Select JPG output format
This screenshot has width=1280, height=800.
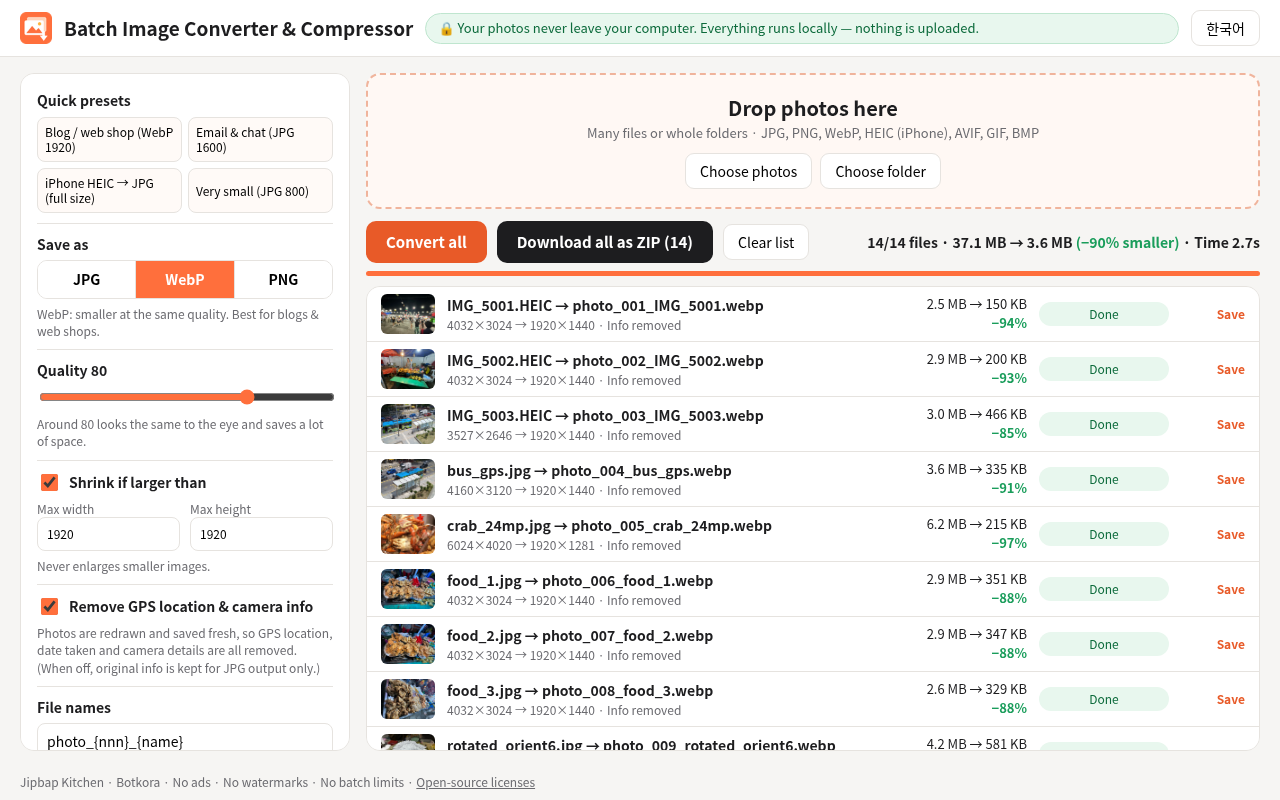point(87,280)
